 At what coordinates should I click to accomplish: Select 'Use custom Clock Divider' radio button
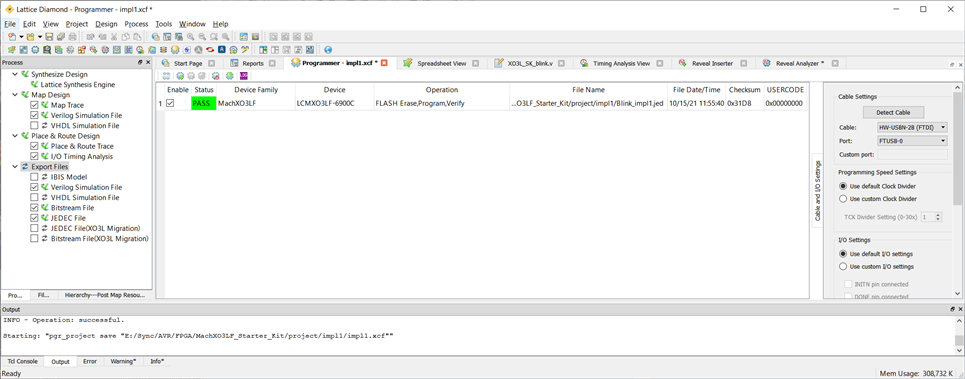pos(843,199)
